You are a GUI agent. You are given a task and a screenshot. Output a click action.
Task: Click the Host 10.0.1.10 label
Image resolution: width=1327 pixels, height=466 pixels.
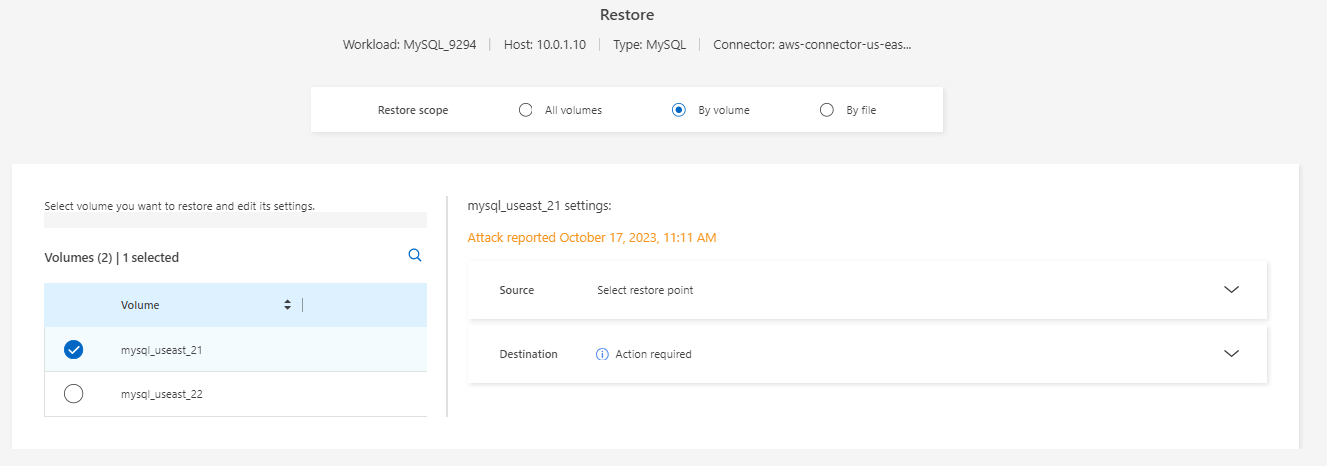pos(545,45)
